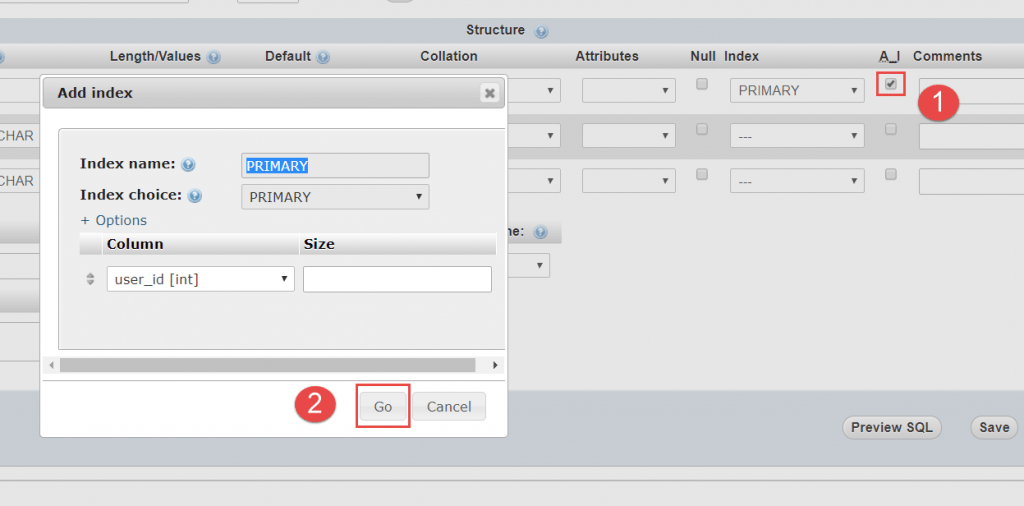1024x506 pixels.
Task: Open the help icon next to Index choice
Action: tap(195, 196)
